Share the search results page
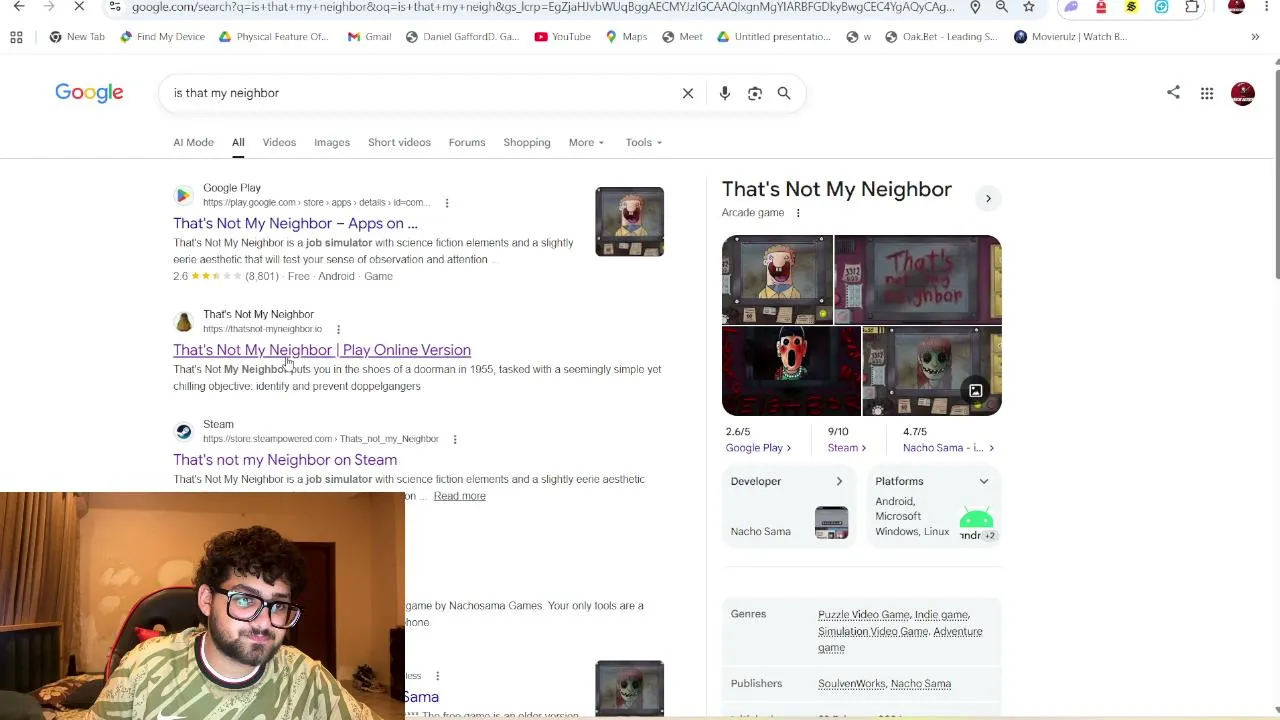This screenshot has width=1280, height=720. [x=1173, y=93]
